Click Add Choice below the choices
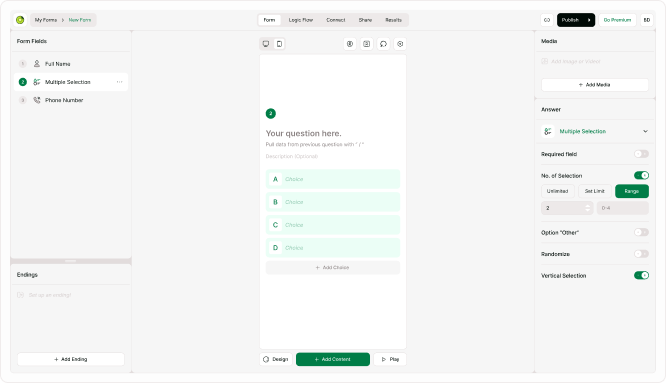666x383 pixels. pos(333,268)
